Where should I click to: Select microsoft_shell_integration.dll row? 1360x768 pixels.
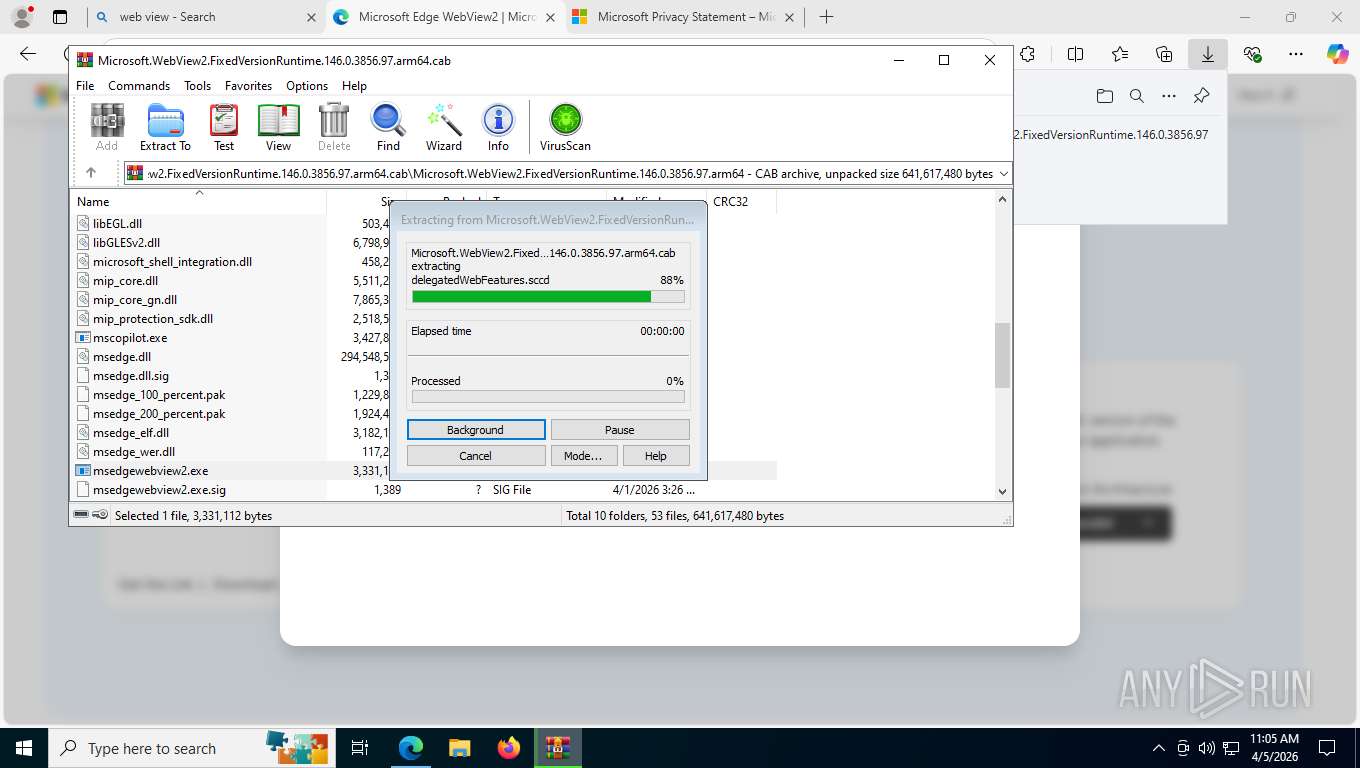pos(172,262)
